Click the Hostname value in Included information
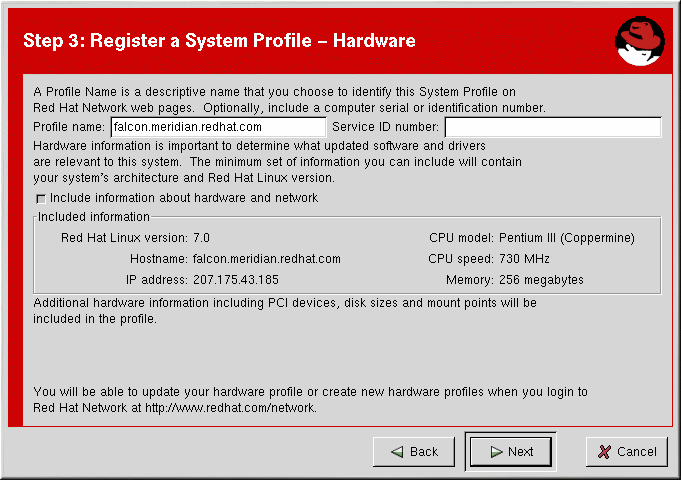 pos(266,259)
